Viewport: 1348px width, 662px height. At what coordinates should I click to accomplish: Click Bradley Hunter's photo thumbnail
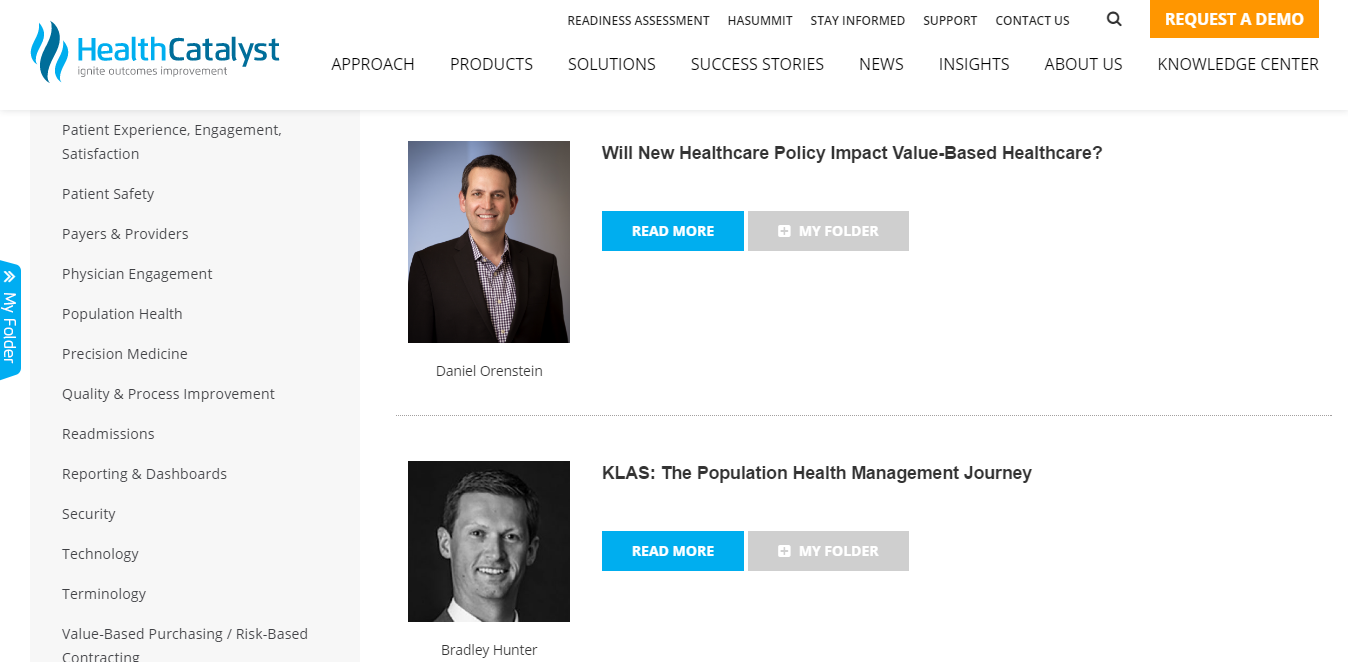click(x=489, y=541)
